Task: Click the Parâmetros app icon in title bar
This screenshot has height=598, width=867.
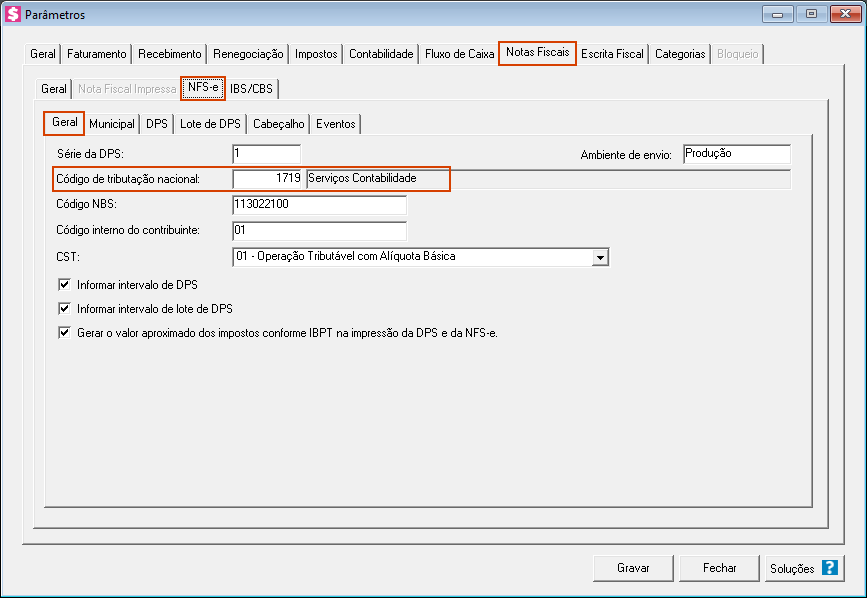Action: pos(13,15)
